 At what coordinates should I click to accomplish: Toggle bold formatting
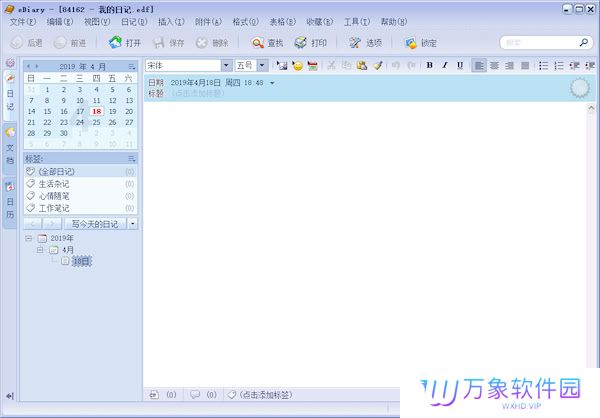coord(429,65)
